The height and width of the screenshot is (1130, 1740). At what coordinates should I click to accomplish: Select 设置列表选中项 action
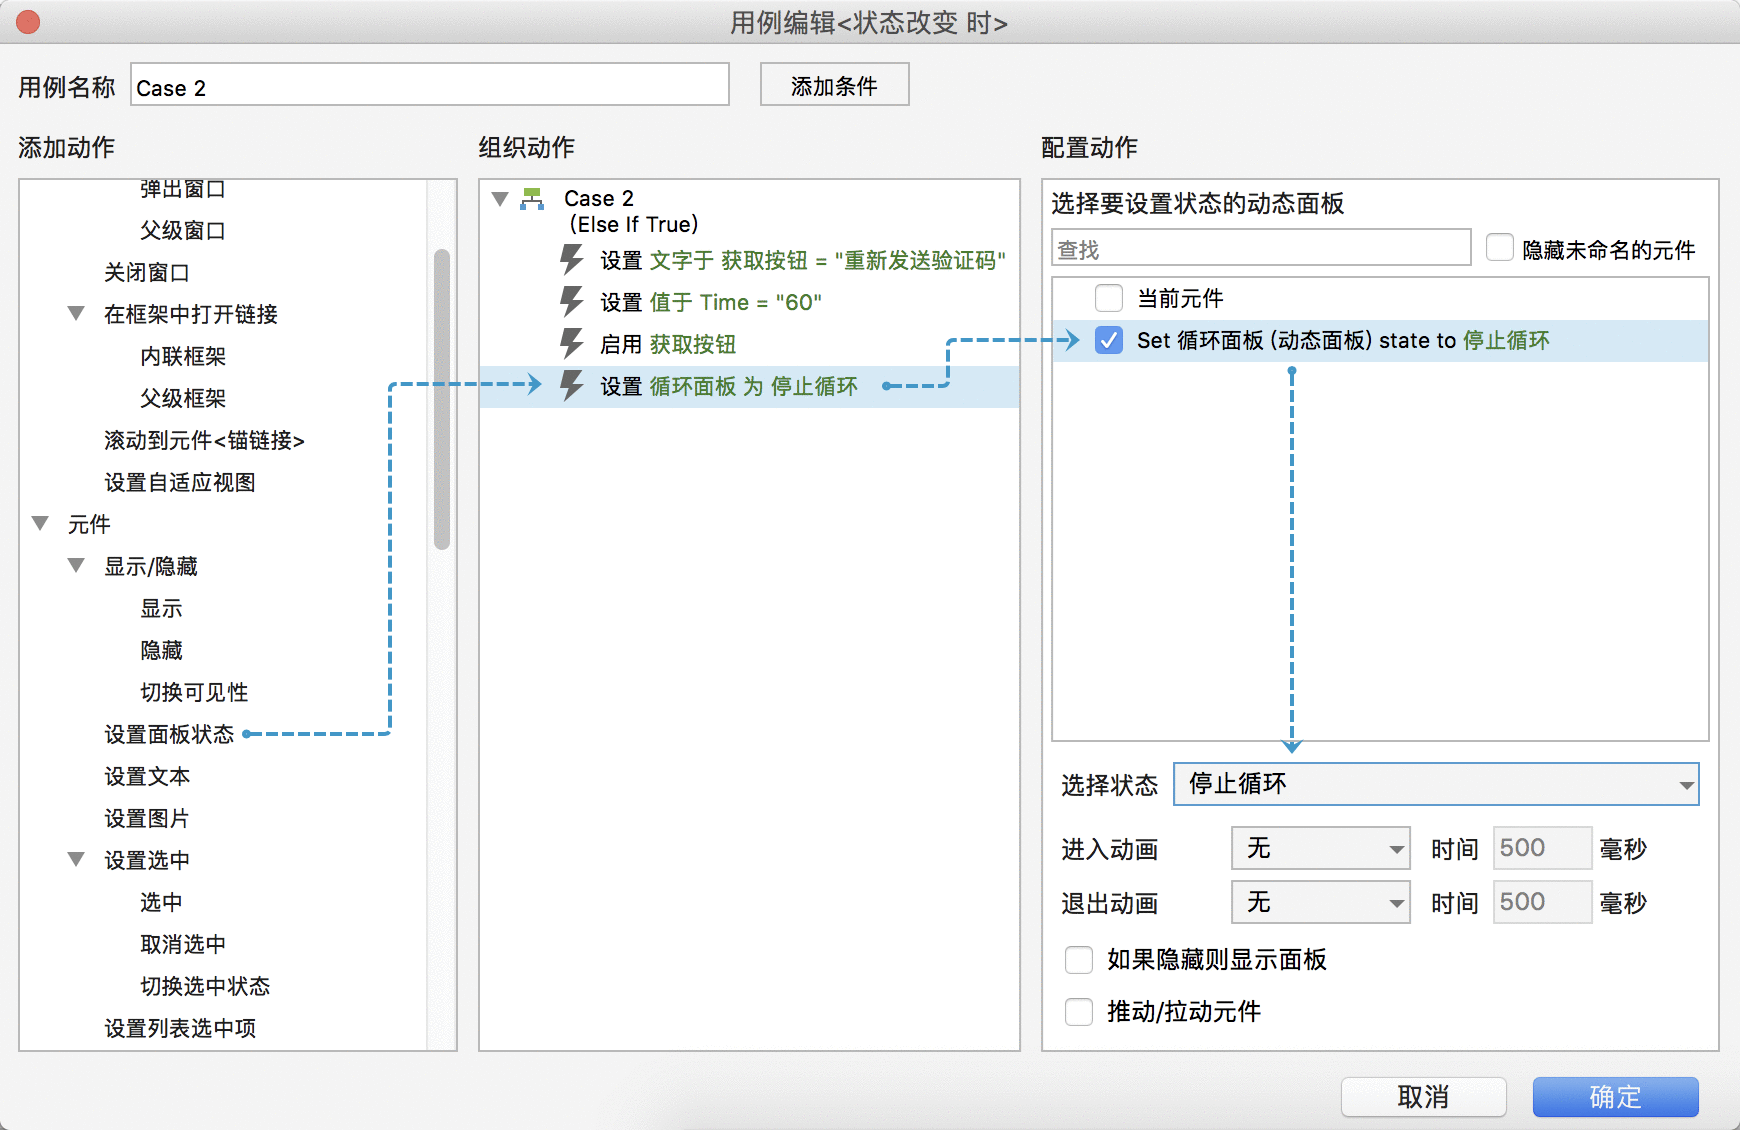pos(180,1028)
